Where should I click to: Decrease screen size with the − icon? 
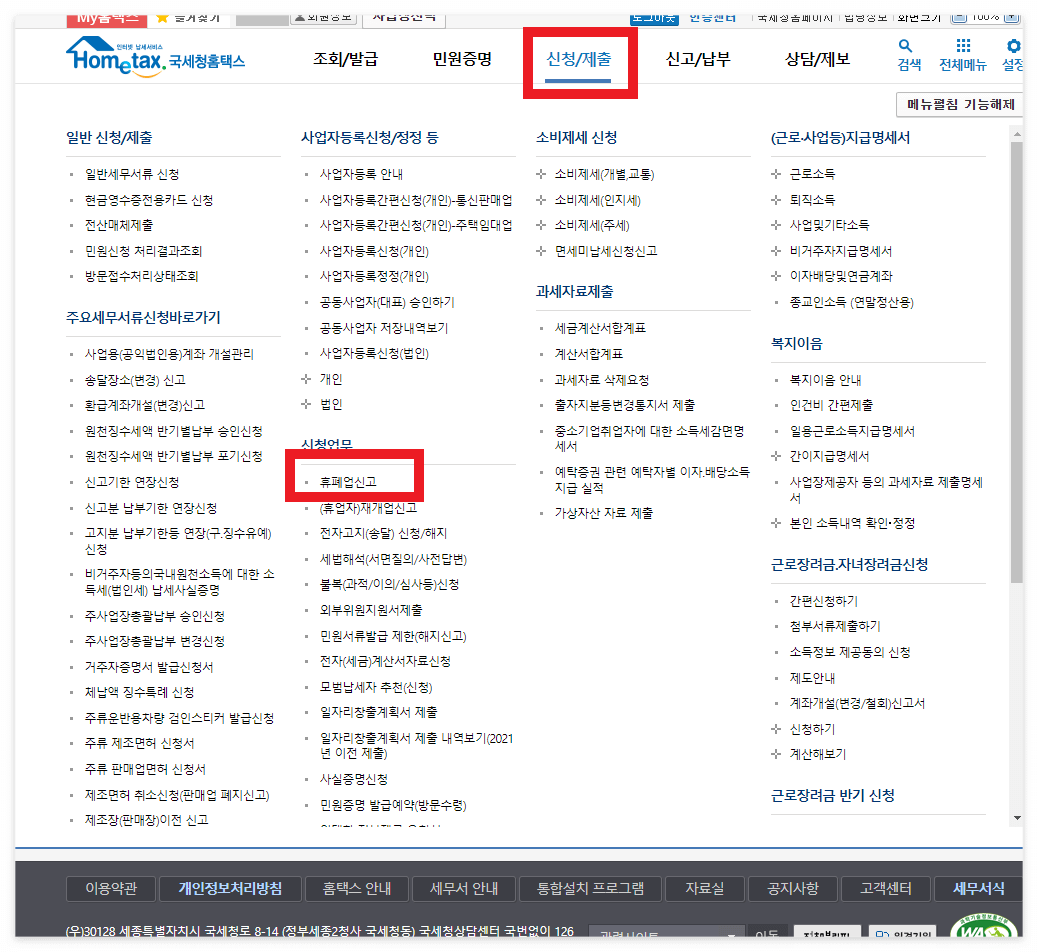(958, 17)
